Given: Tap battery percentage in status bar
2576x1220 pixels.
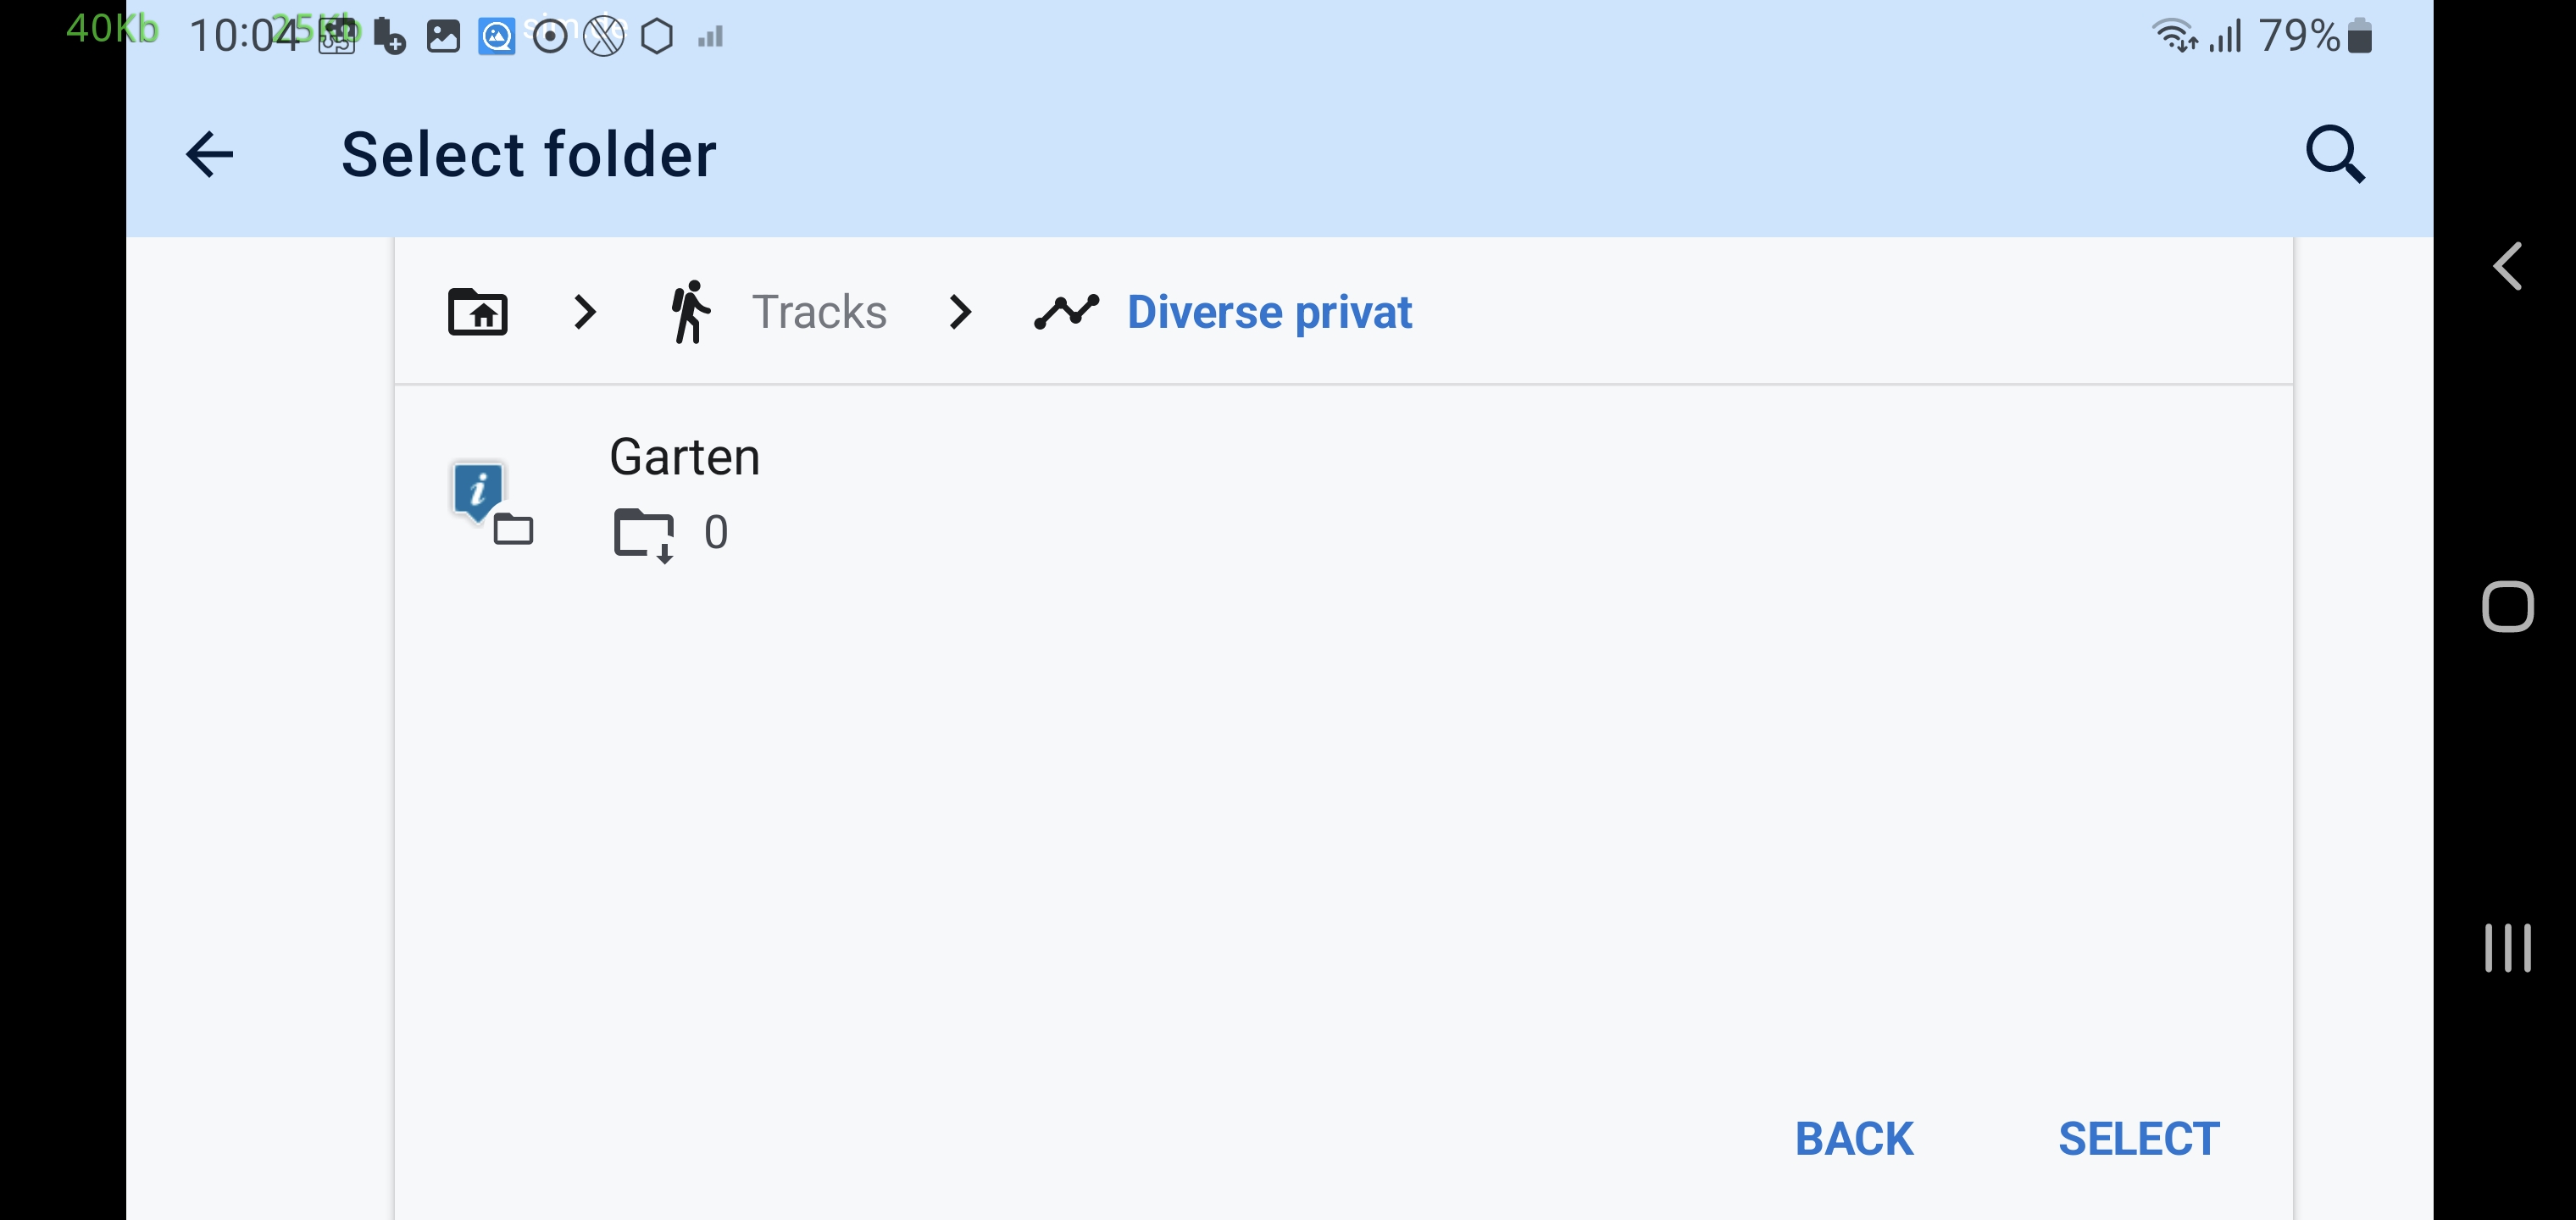Looking at the screenshot, I should click(2298, 36).
